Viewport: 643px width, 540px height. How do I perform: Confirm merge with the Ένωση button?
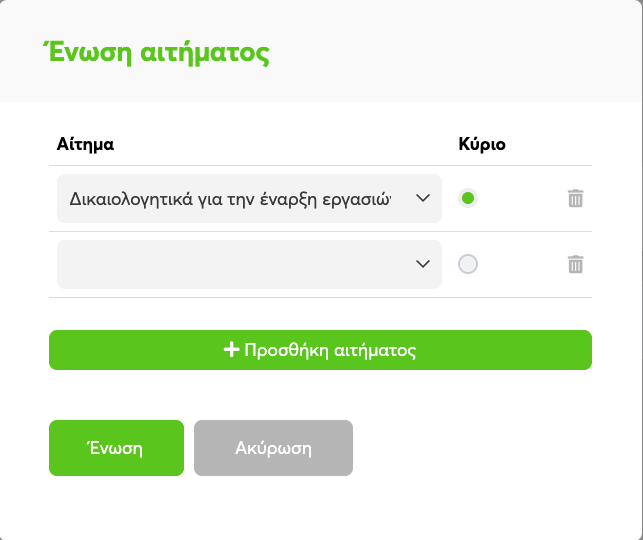coord(116,448)
